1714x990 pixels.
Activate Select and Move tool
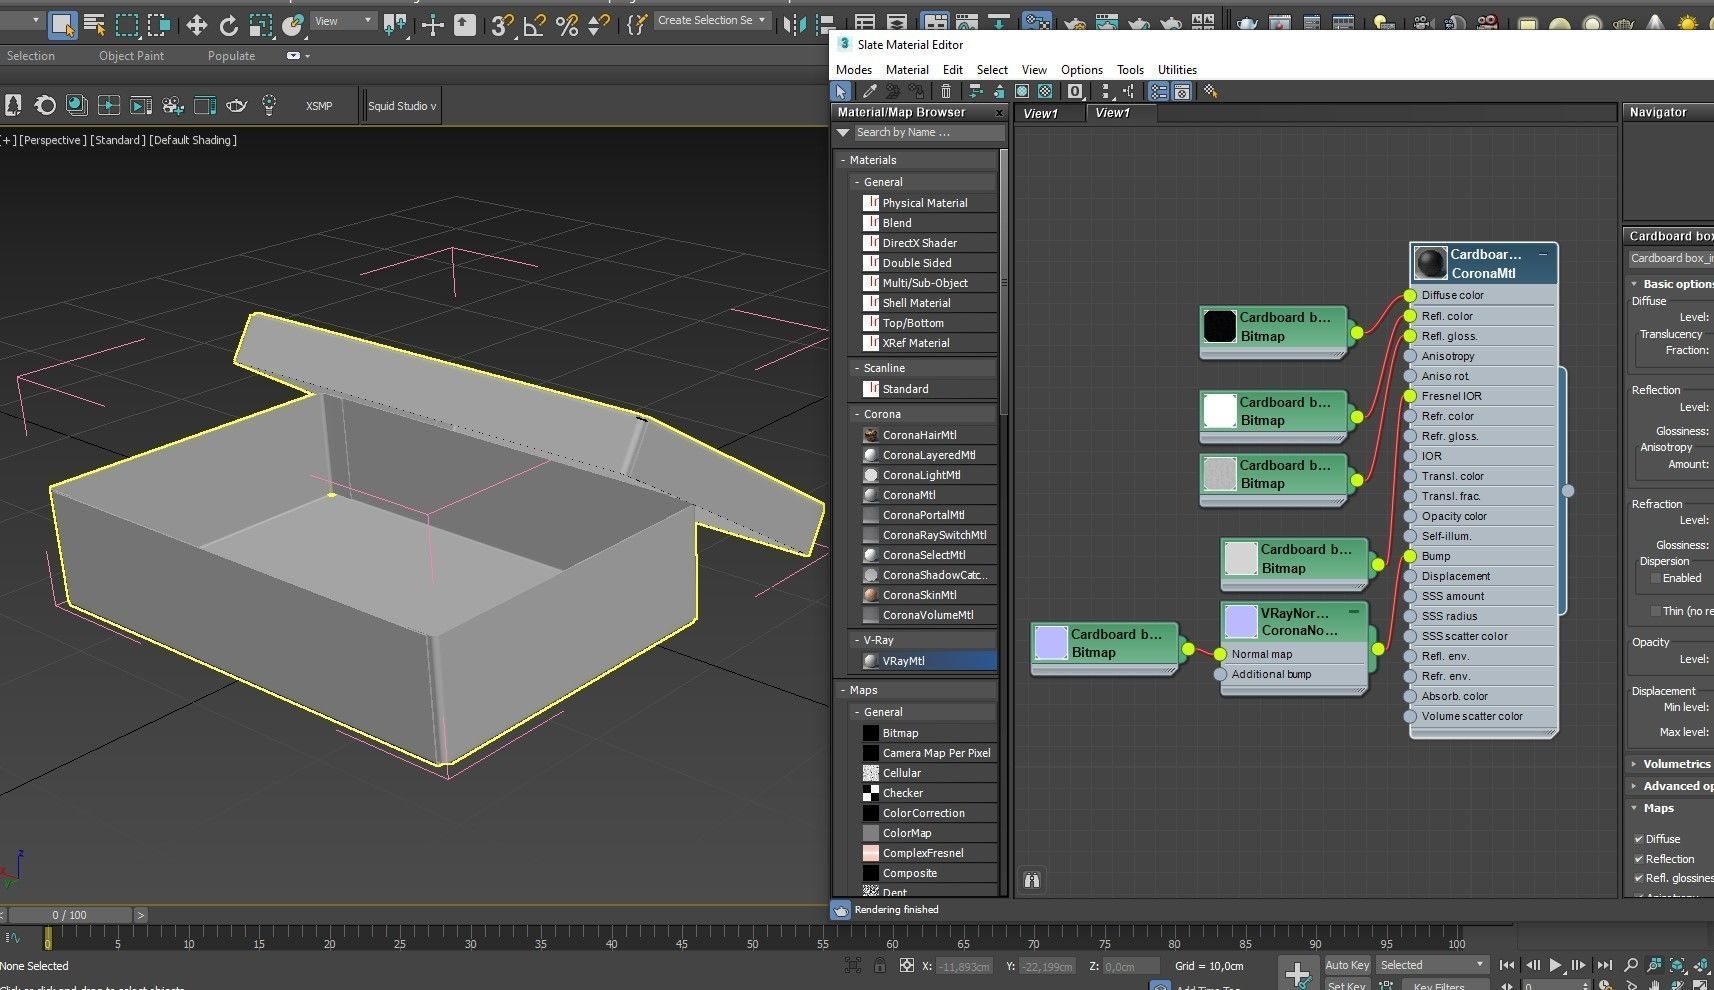point(197,25)
